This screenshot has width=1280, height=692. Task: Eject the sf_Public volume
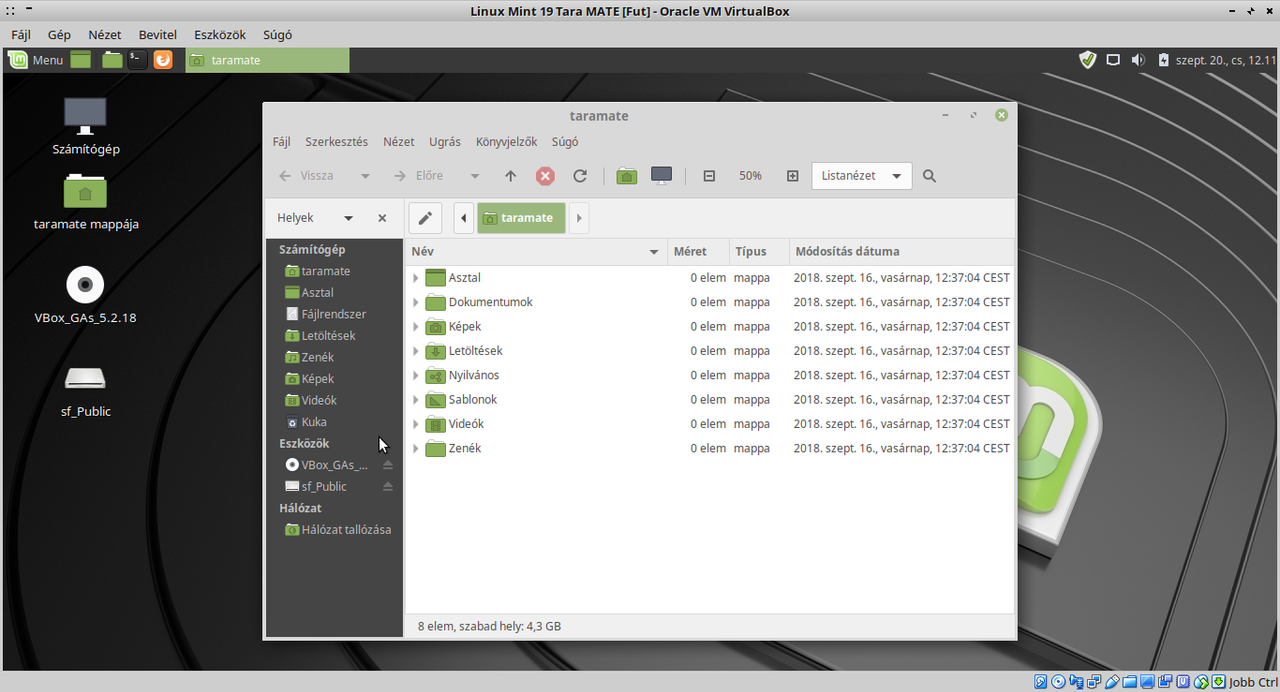(x=388, y=486)
